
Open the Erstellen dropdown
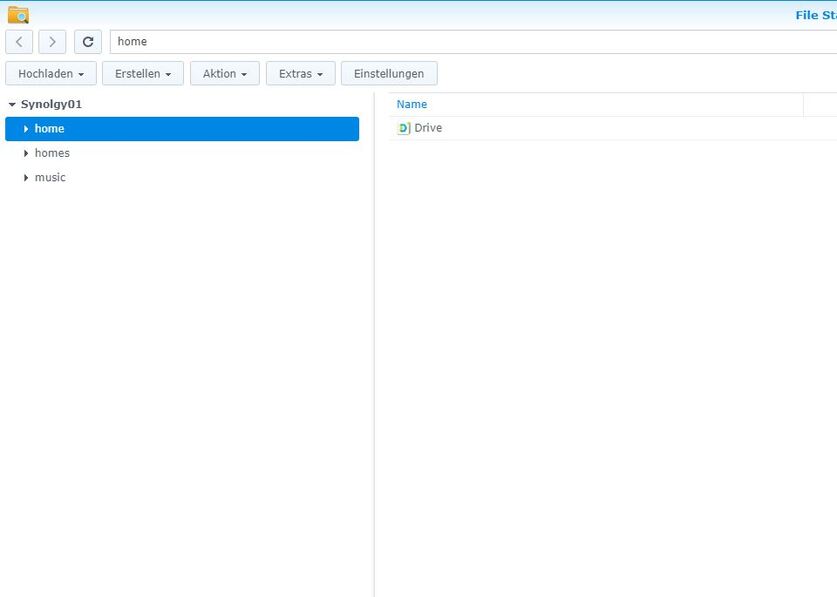[x=143, y=74]
